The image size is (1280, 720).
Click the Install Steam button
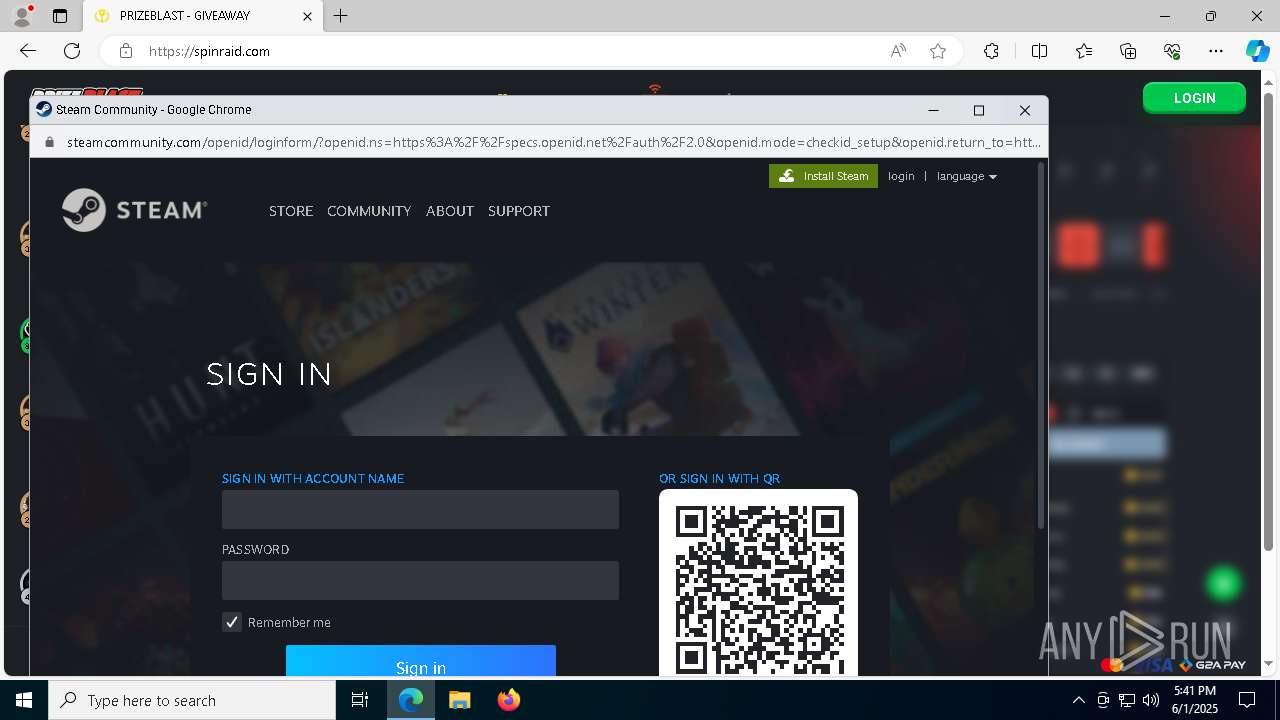click(x=823, y=176)
